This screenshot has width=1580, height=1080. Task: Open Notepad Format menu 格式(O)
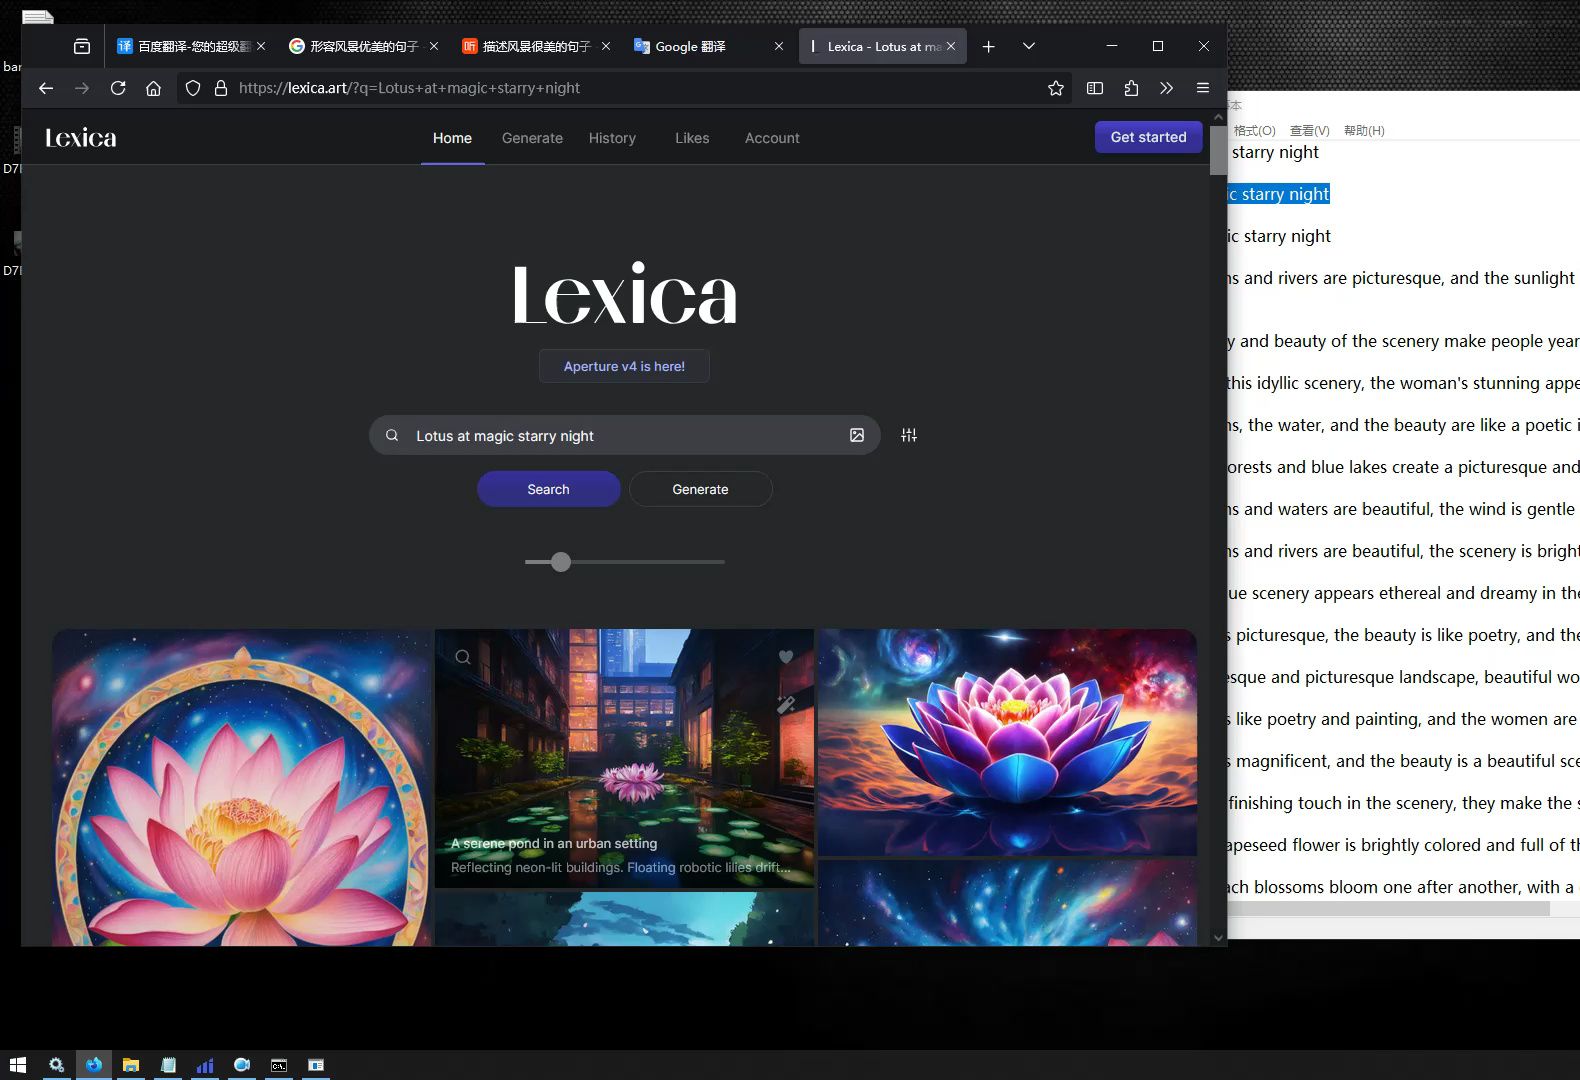[1255, 130]
